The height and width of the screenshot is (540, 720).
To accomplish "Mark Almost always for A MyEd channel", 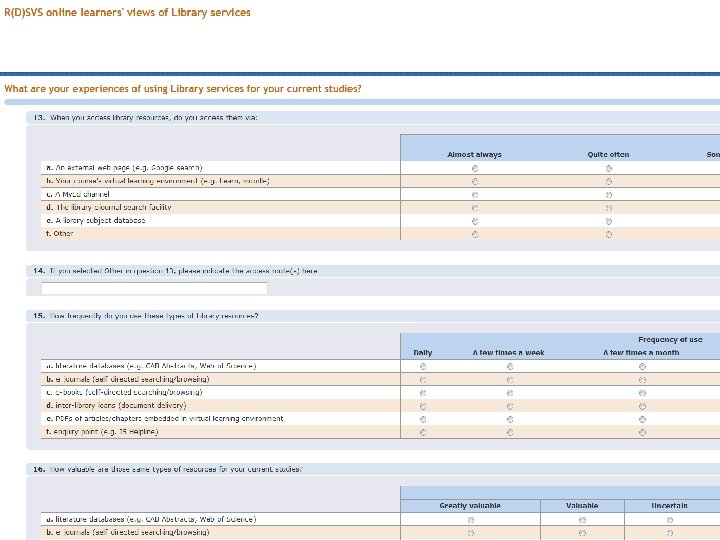I will (475, 195).
